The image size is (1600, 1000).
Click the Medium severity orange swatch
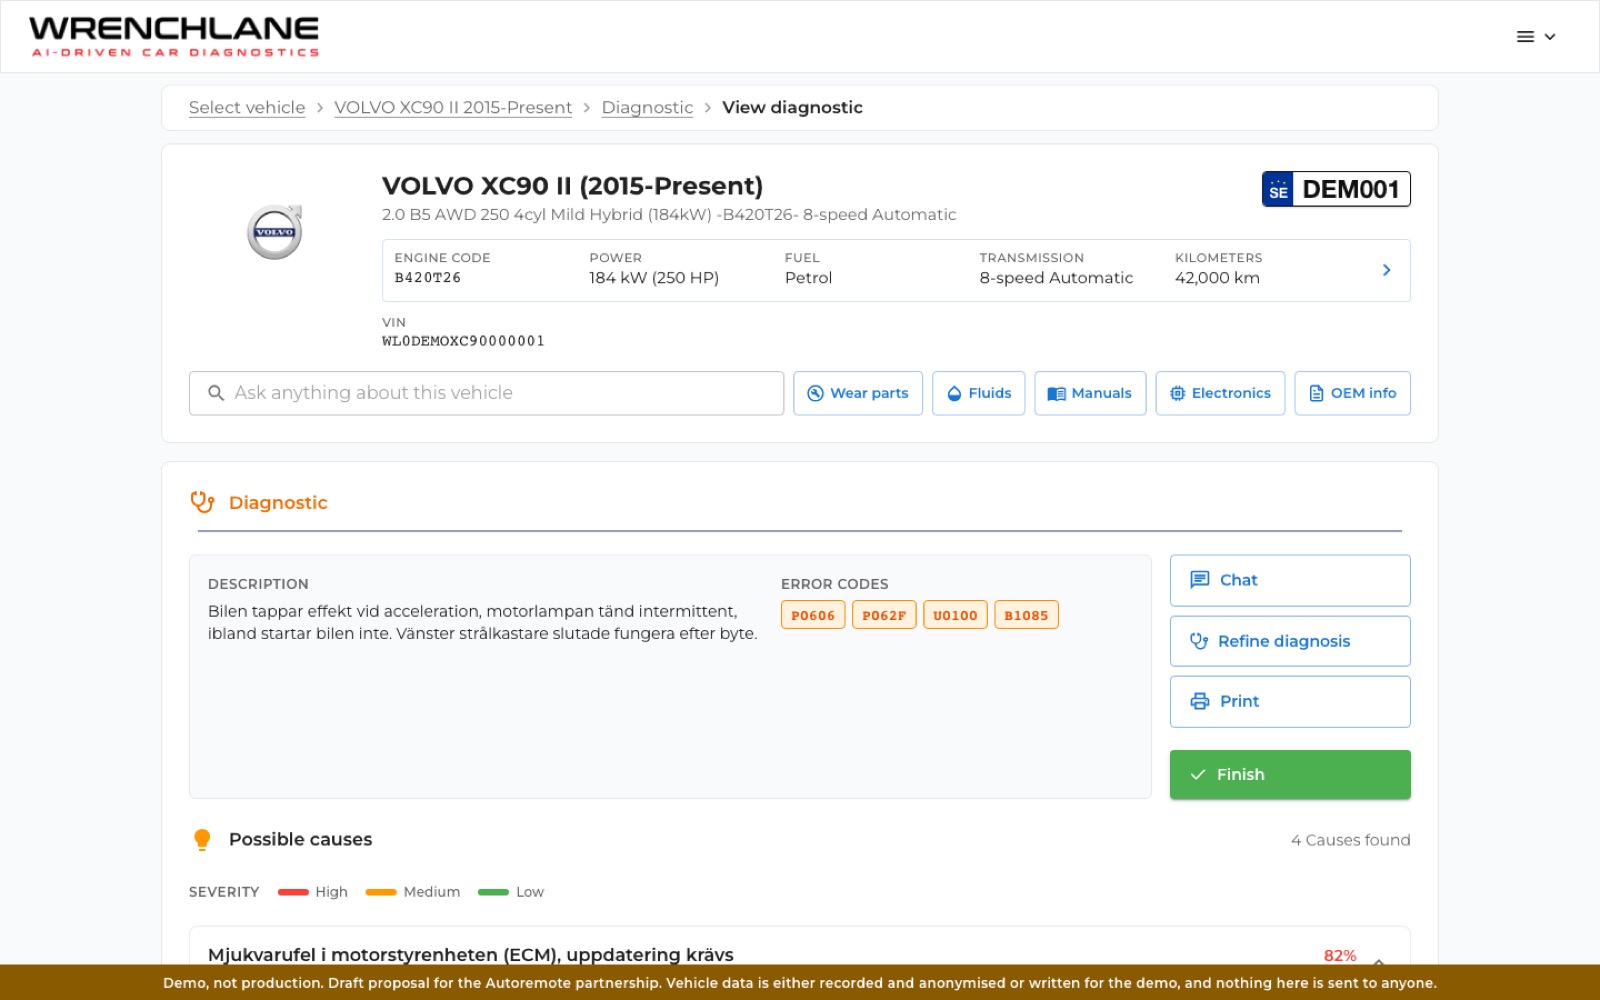click(x=381, y=892)
